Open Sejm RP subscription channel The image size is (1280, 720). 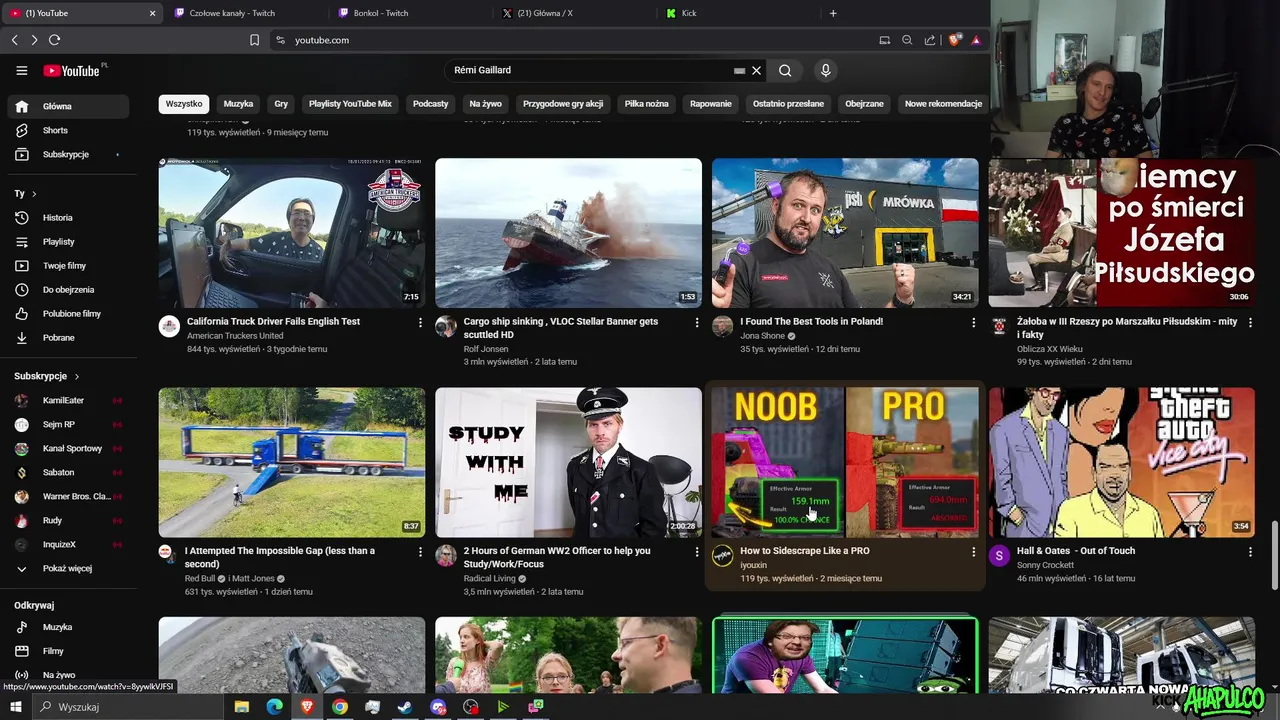pyautogui.click(x=68, y=424)
